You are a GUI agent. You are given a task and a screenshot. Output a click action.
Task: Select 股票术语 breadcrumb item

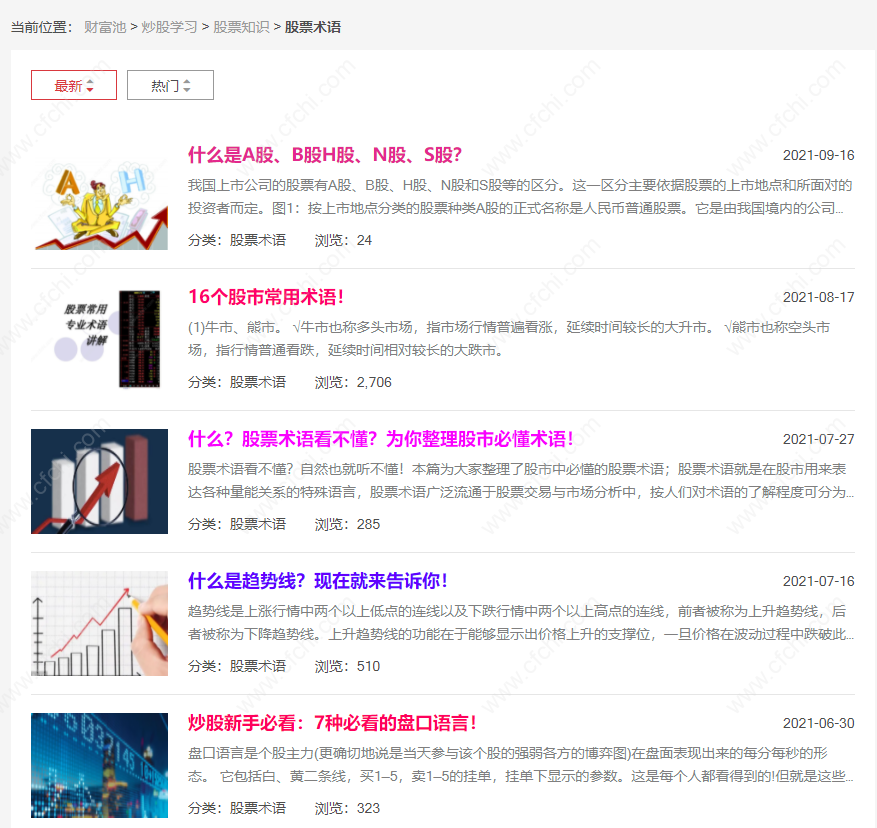313,27
